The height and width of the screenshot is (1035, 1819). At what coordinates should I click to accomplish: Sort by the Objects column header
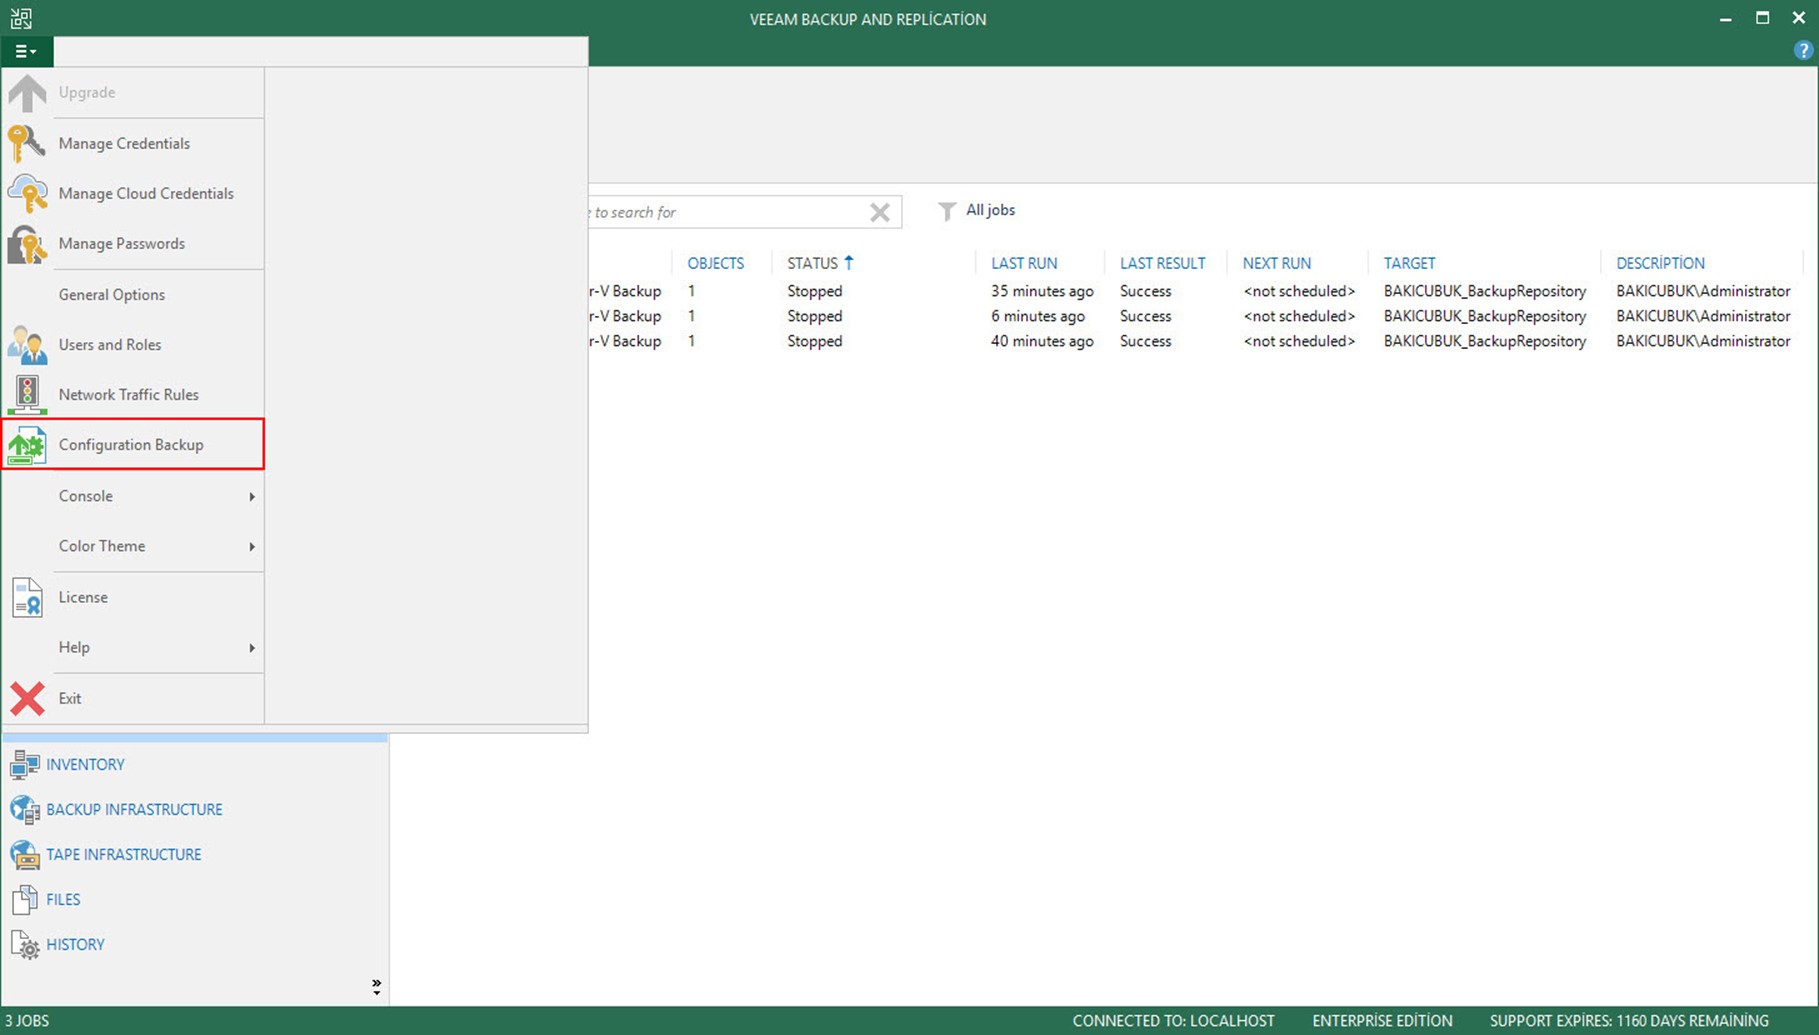(715, 263)
